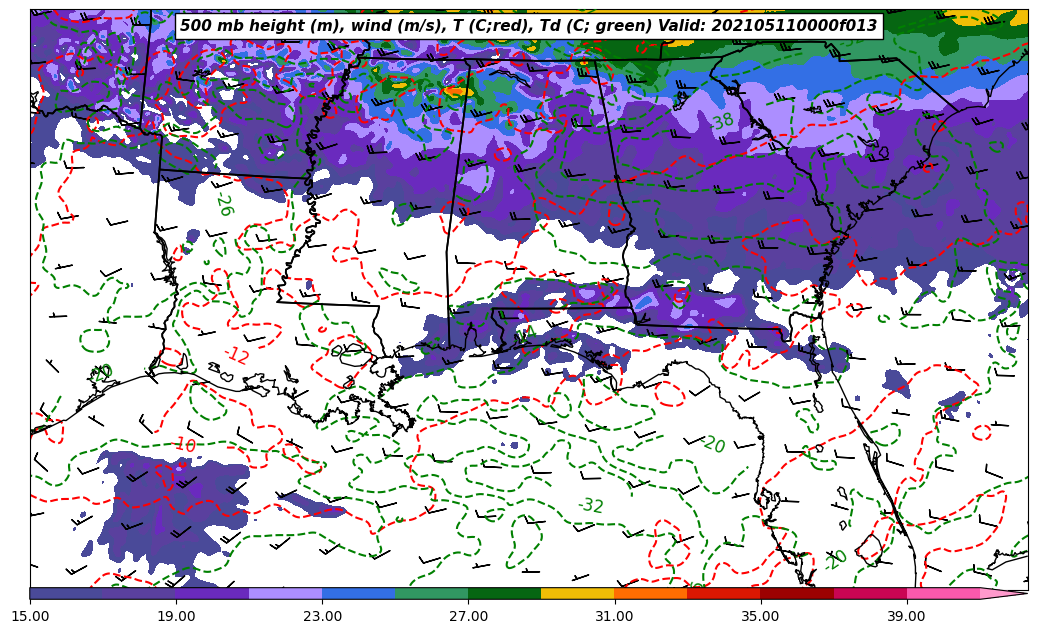Click the plot title text box
Viewport: 1037px width, 633px height.
tap(528, 26)
